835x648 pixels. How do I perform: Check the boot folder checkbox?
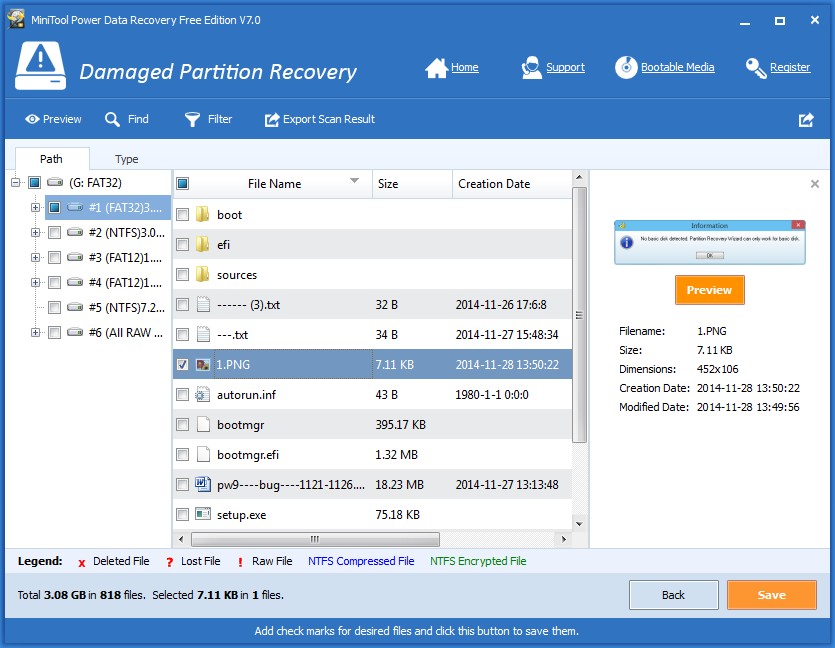[183, 215]
